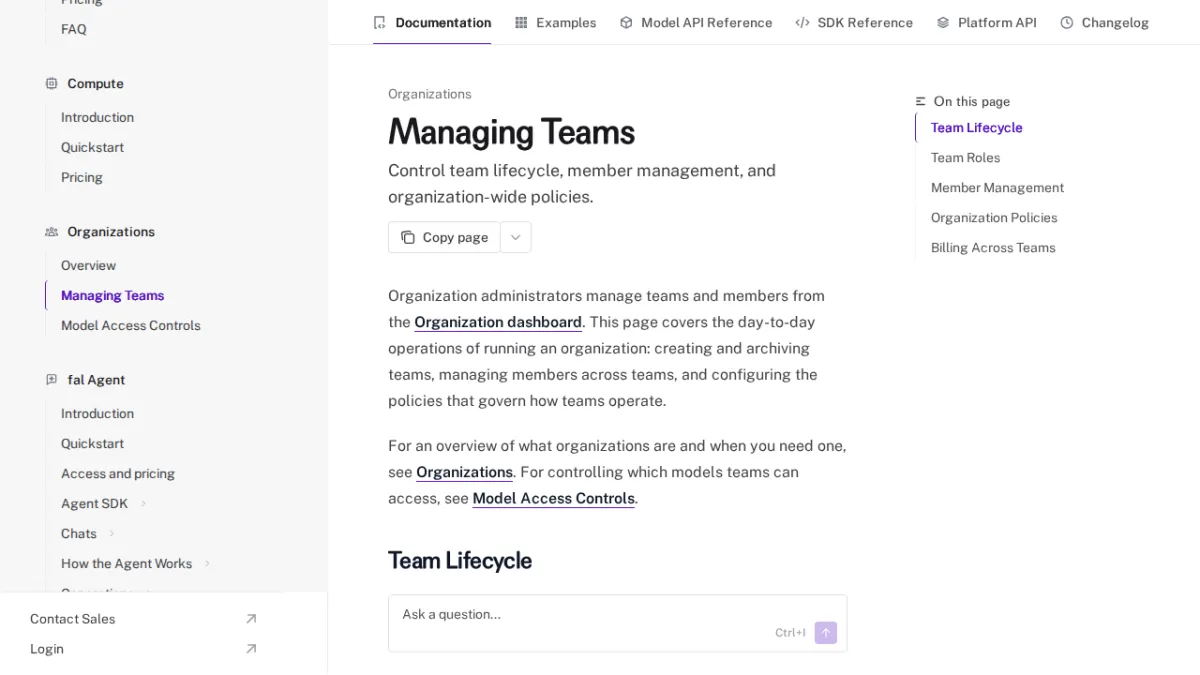Click the fal Agent section chat icon
The image size is (1200, 675).
click(x=51, y=379)
